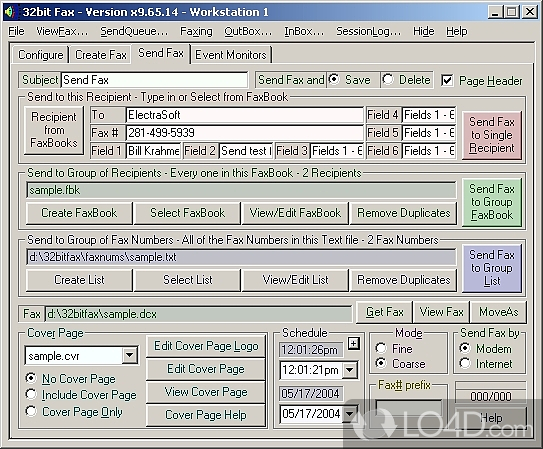Viewport: 543px width, 449px height.
Task: Open the schedule time 12:01:21pm dropdown
Action: tap(350, 370)
